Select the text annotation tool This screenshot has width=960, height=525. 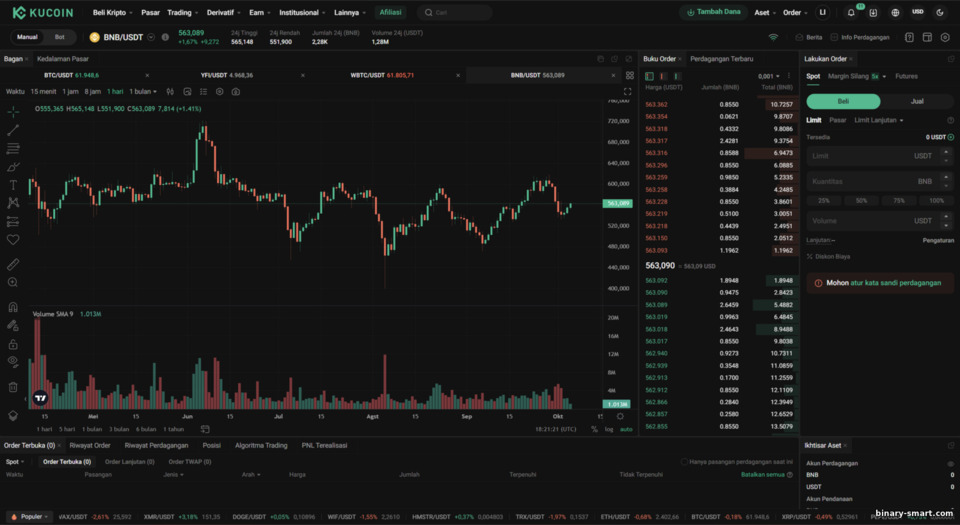click(13, 185)
